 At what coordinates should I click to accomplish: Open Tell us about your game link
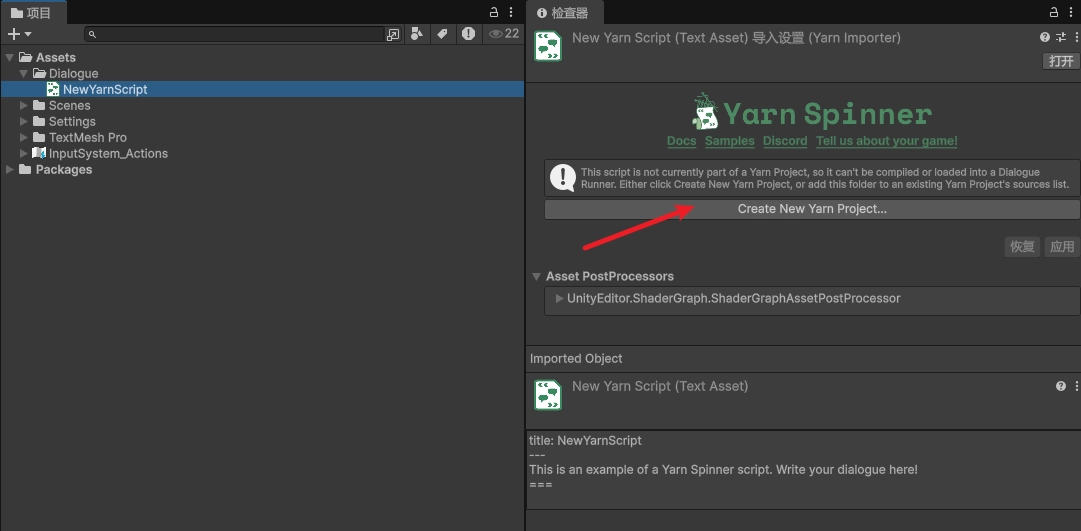point(887,141)
